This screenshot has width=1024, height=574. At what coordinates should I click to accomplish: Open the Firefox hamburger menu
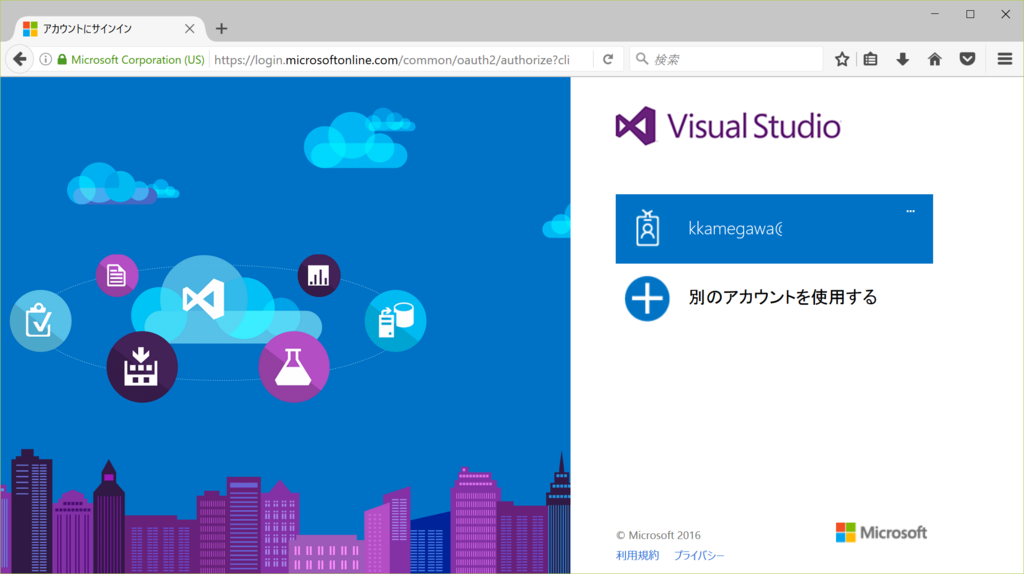1005,59
